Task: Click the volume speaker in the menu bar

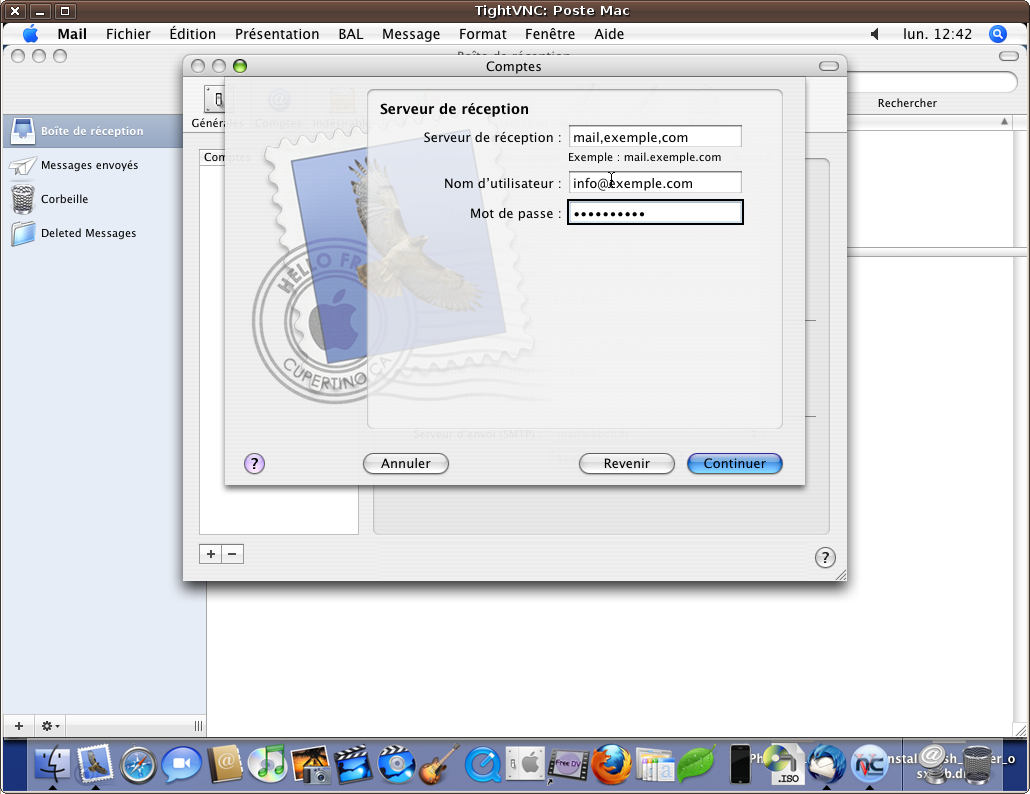Action: tap(874, 34)
